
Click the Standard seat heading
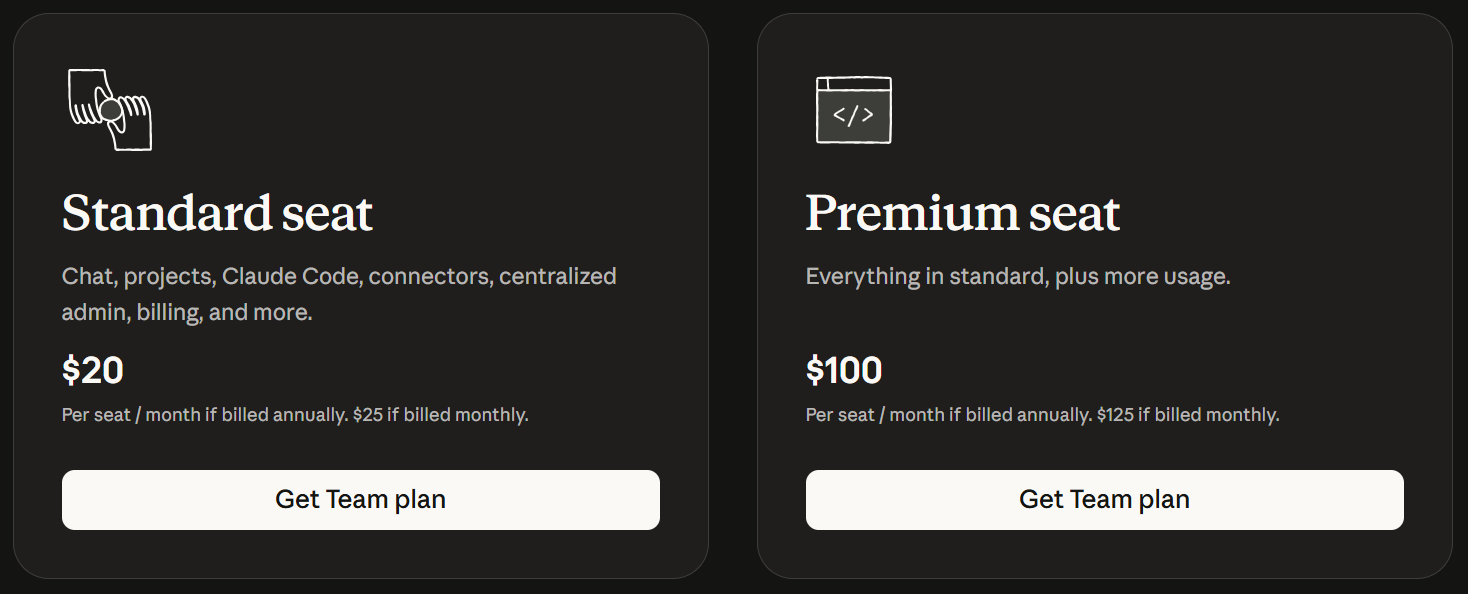pos(217,212)
